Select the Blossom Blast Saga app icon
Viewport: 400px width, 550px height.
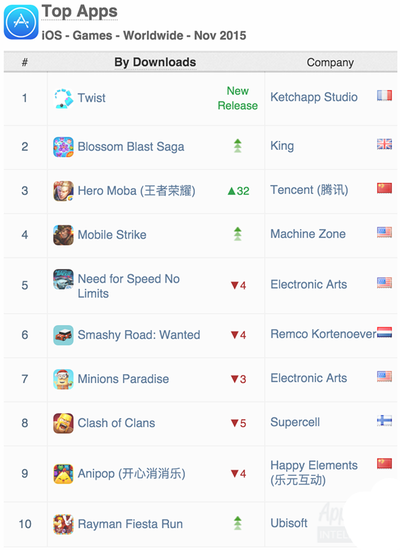click(64, 147)
